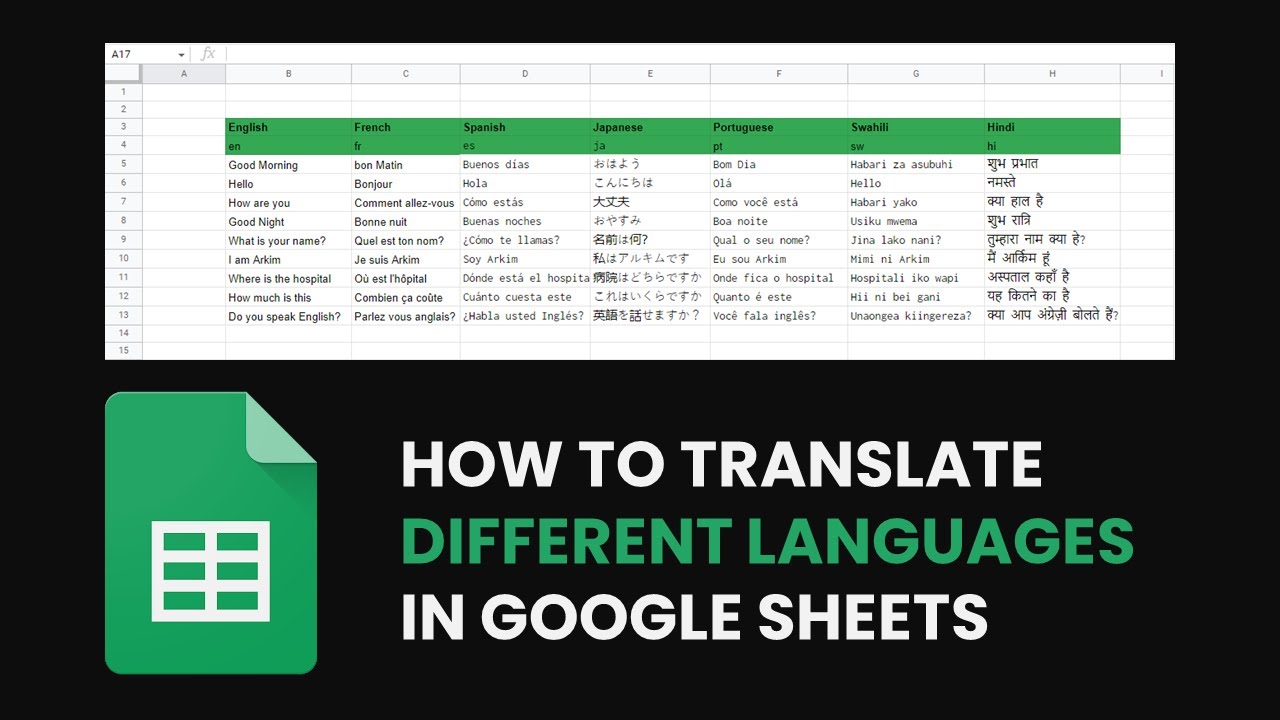1280x720 pixels.
Task: Select the "Do you speak English?" cell
Action: tap(288, 317)
